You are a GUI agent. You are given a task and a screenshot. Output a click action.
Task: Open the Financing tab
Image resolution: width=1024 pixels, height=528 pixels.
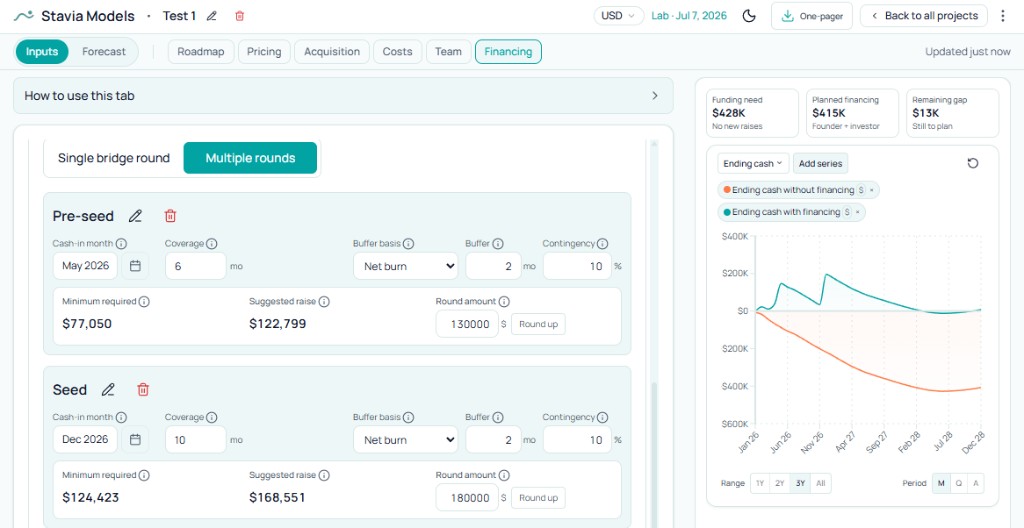click(508, 52)
